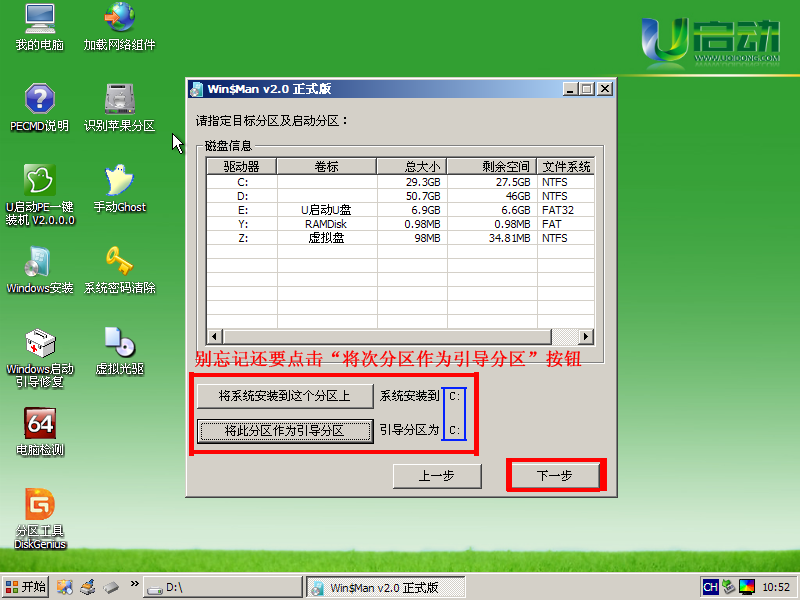
Task: Close the Win$Man dialog
Action: [605, 89]
